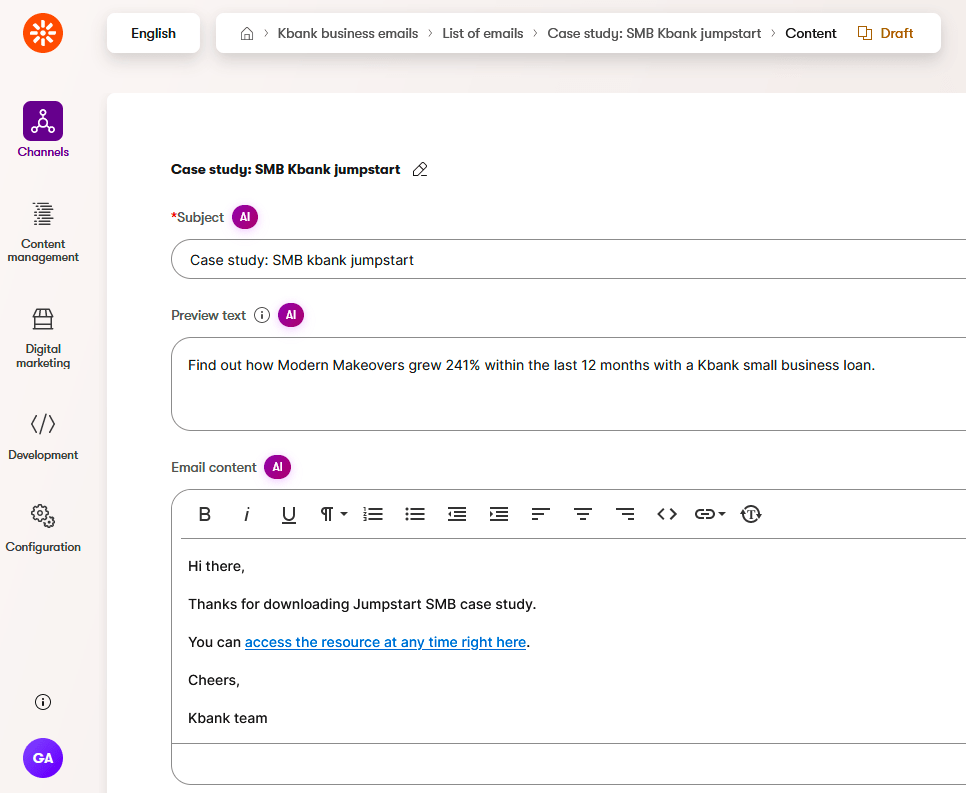The width and height of the screenshot is (966, 793).
Task: Click the AI badge next to Subject
Action: tap(245, 217)
